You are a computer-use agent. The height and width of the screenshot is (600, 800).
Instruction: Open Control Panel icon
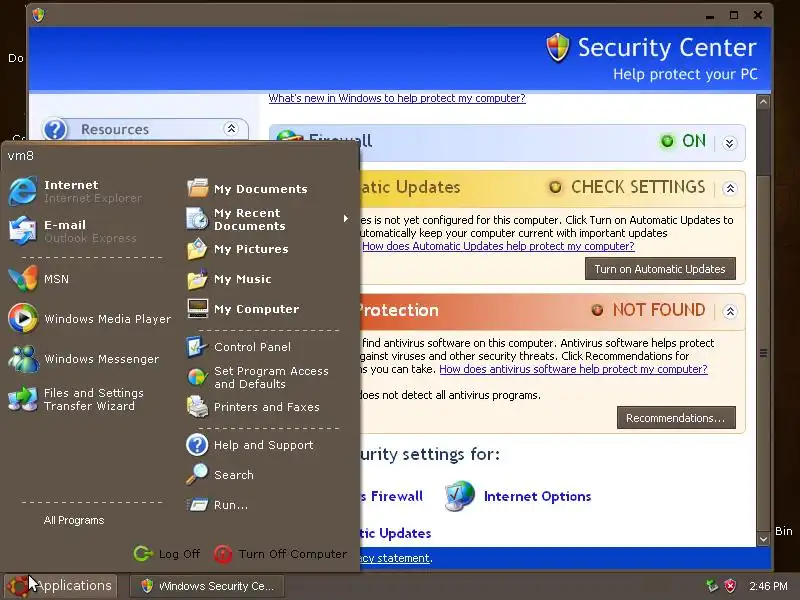point(197,347)
